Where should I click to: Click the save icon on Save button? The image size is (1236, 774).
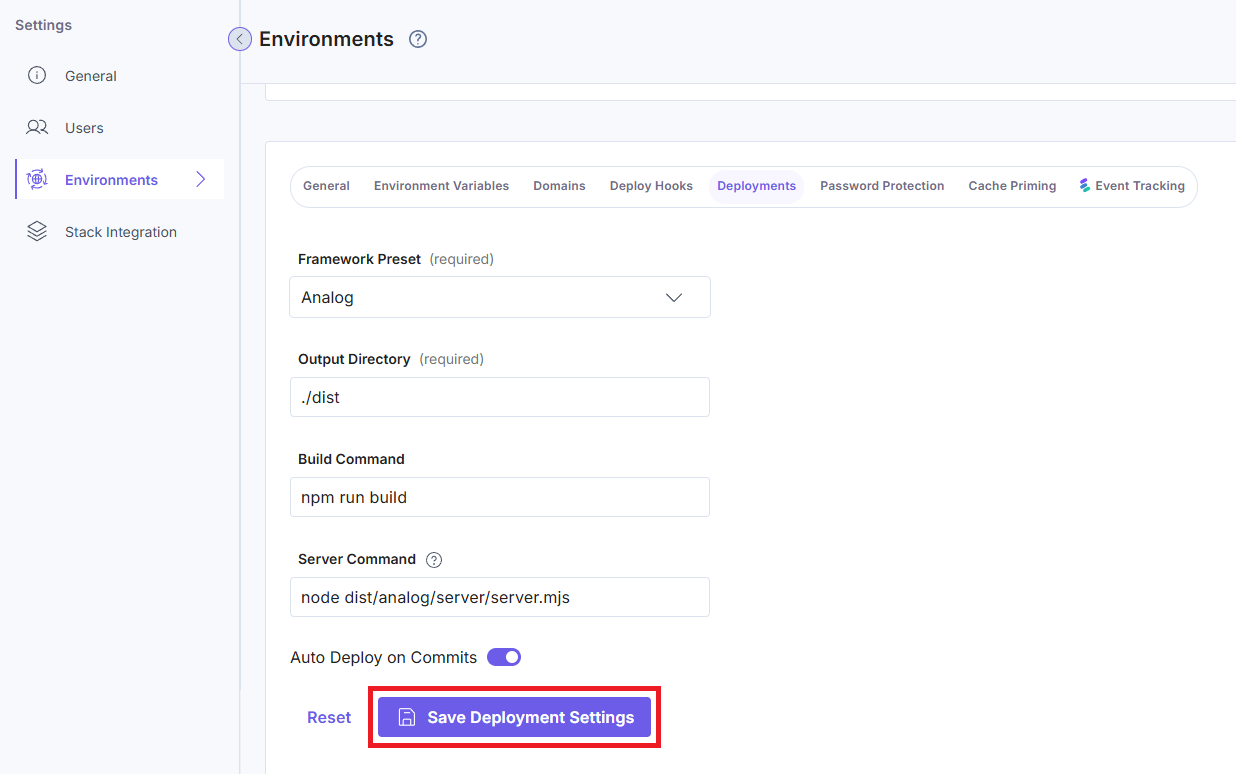(407, 717)
